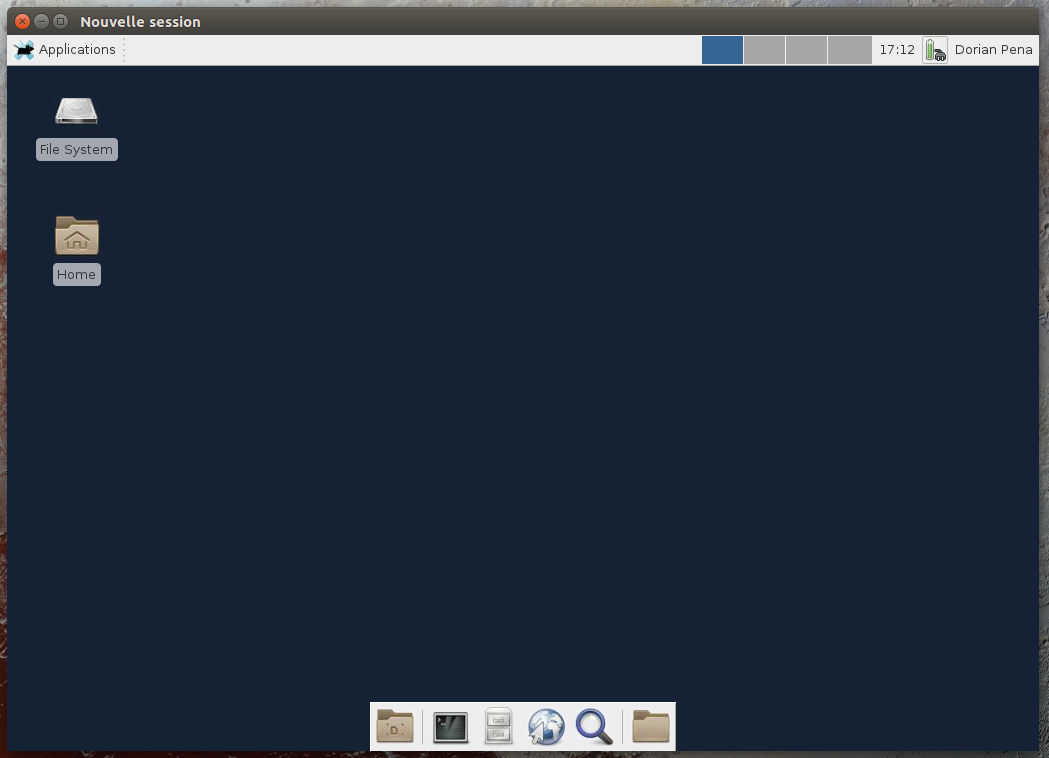1049x758 pixels.
Task: Switch to the fourth workspace in the pager
Action: (849, 49)
